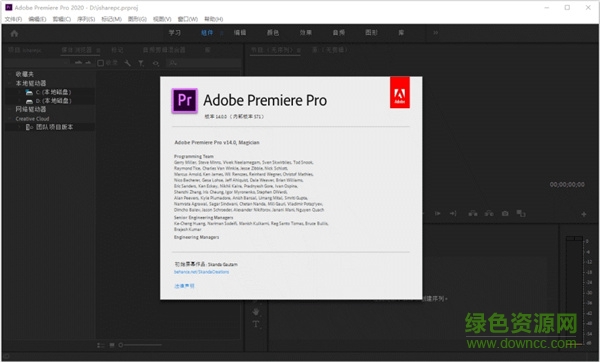
Task: Switch to the 学习 workspace
Action: (x=174, y=33)
